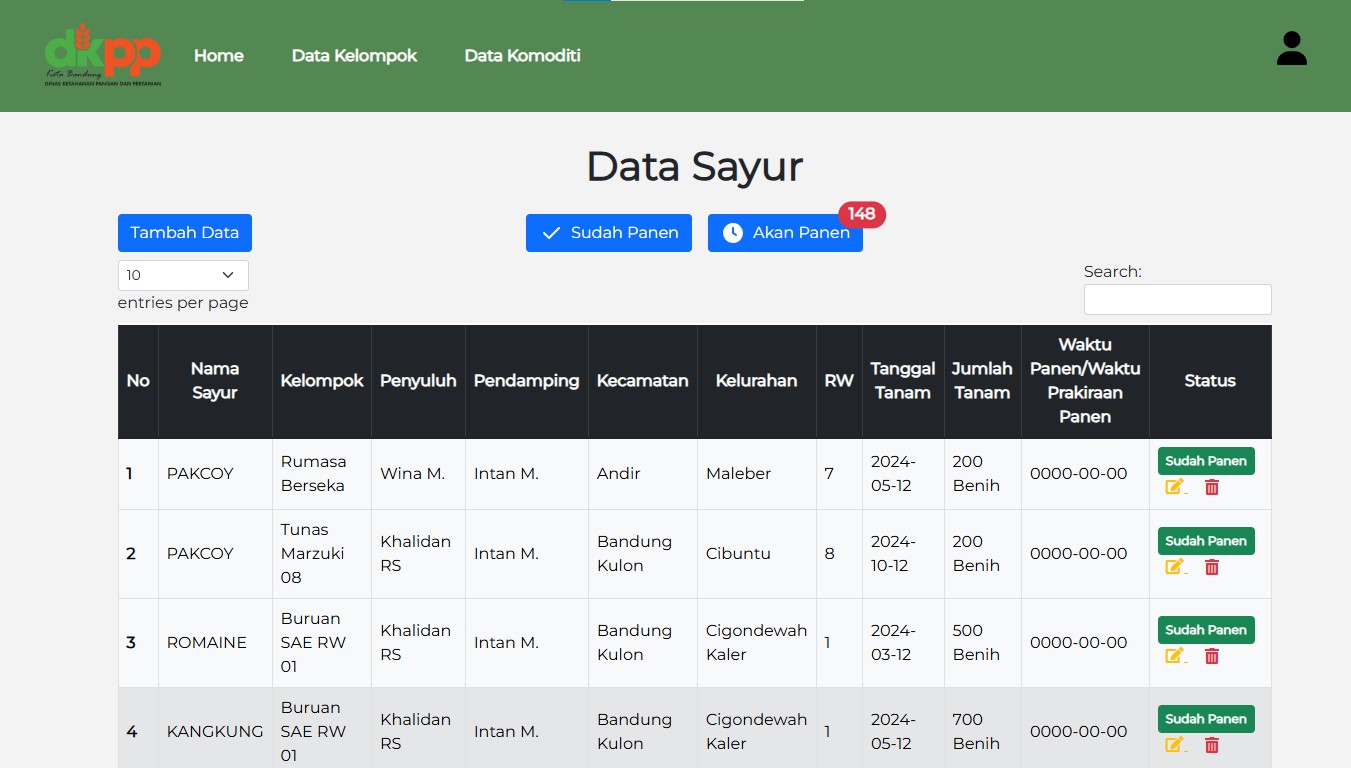Click the DKPP logo
The width and height of the screenshot is (1351, 768).
pyautogui.click(x=103, y=56)
